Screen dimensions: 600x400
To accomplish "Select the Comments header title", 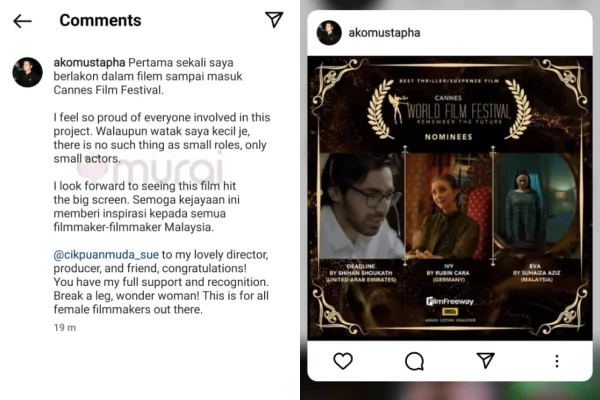I will tap(100, 20).
